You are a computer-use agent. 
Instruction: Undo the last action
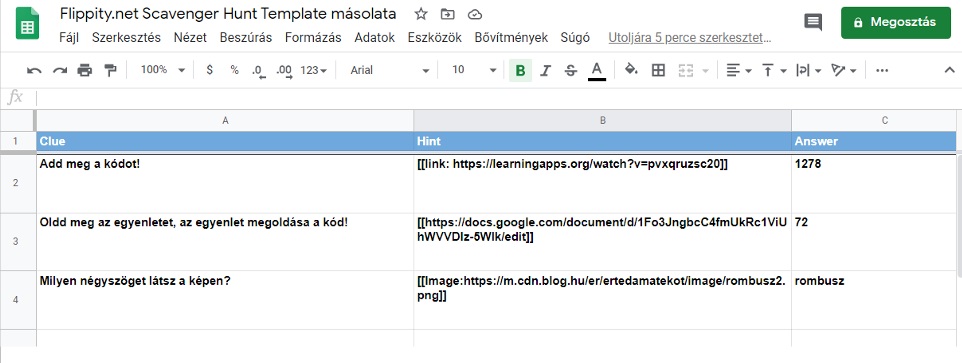coord(34,71)
